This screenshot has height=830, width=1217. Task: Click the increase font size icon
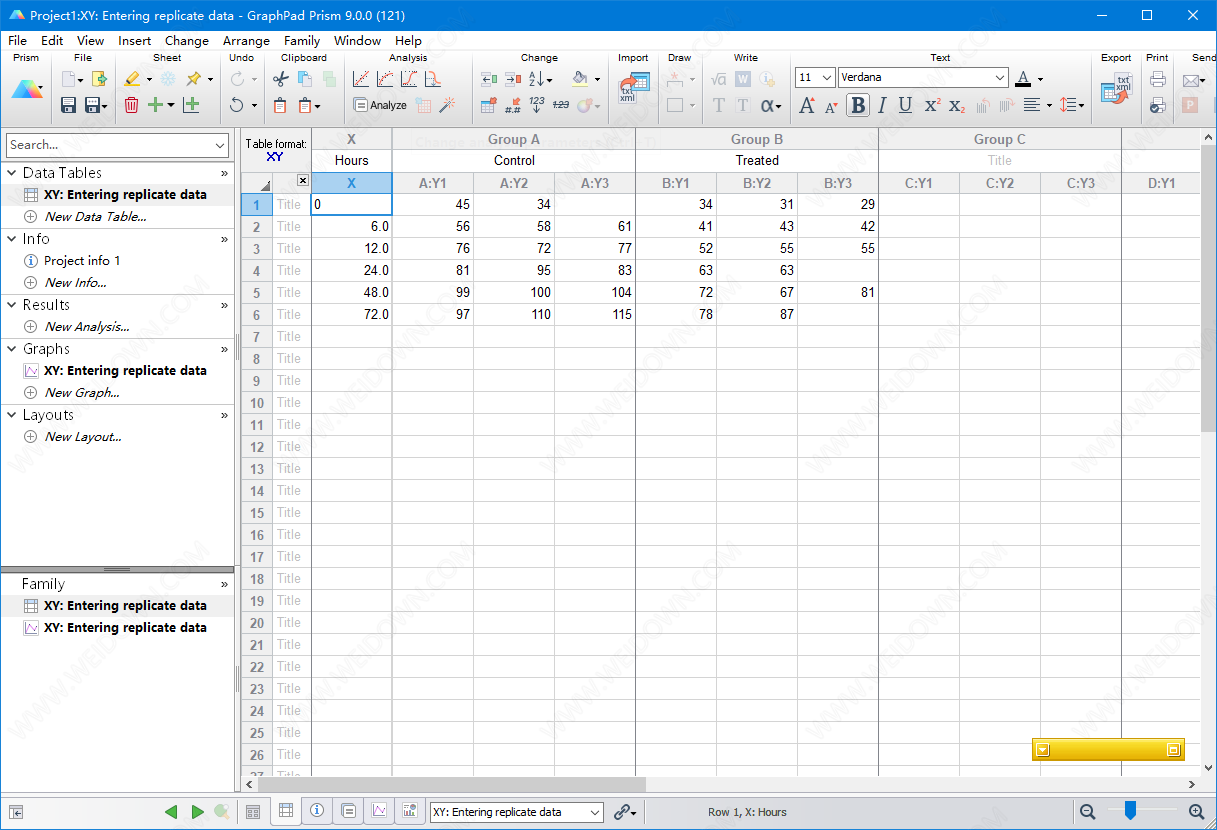pyautogui.click(x=808, y=105)
